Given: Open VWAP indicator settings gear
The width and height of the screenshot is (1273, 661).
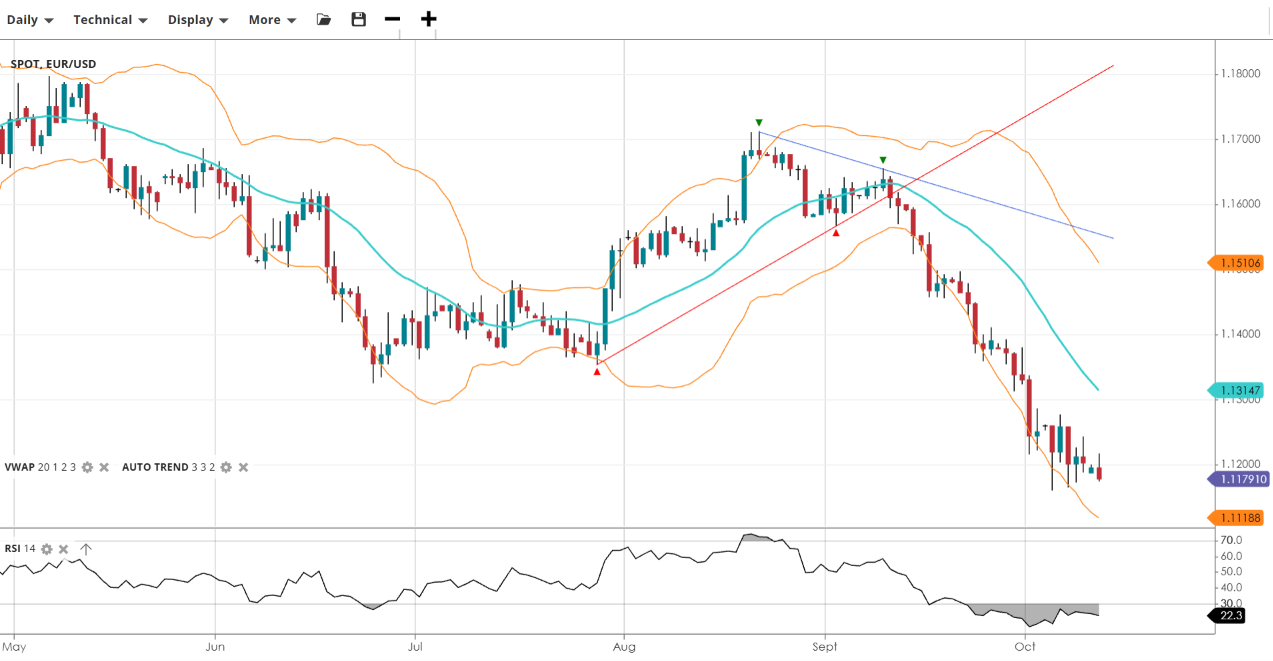Looking at the screenshot, I should tap(87, 467).
